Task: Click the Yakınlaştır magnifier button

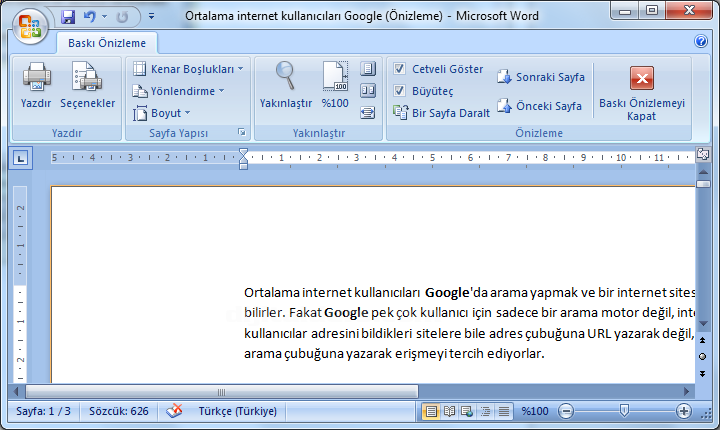Action: click(x=286, y=85)
